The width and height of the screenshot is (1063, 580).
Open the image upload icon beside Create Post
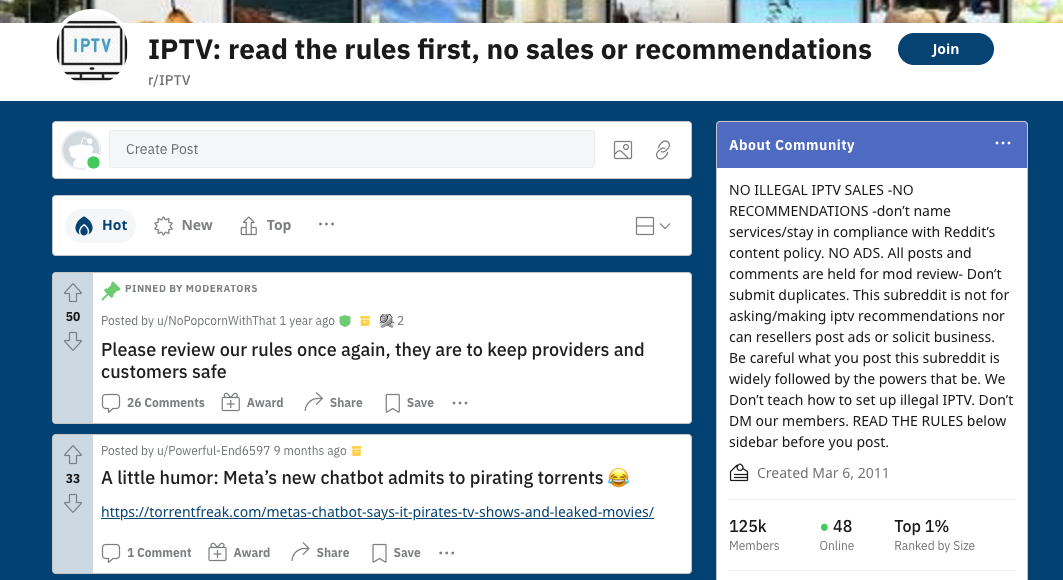click(623, 148)
